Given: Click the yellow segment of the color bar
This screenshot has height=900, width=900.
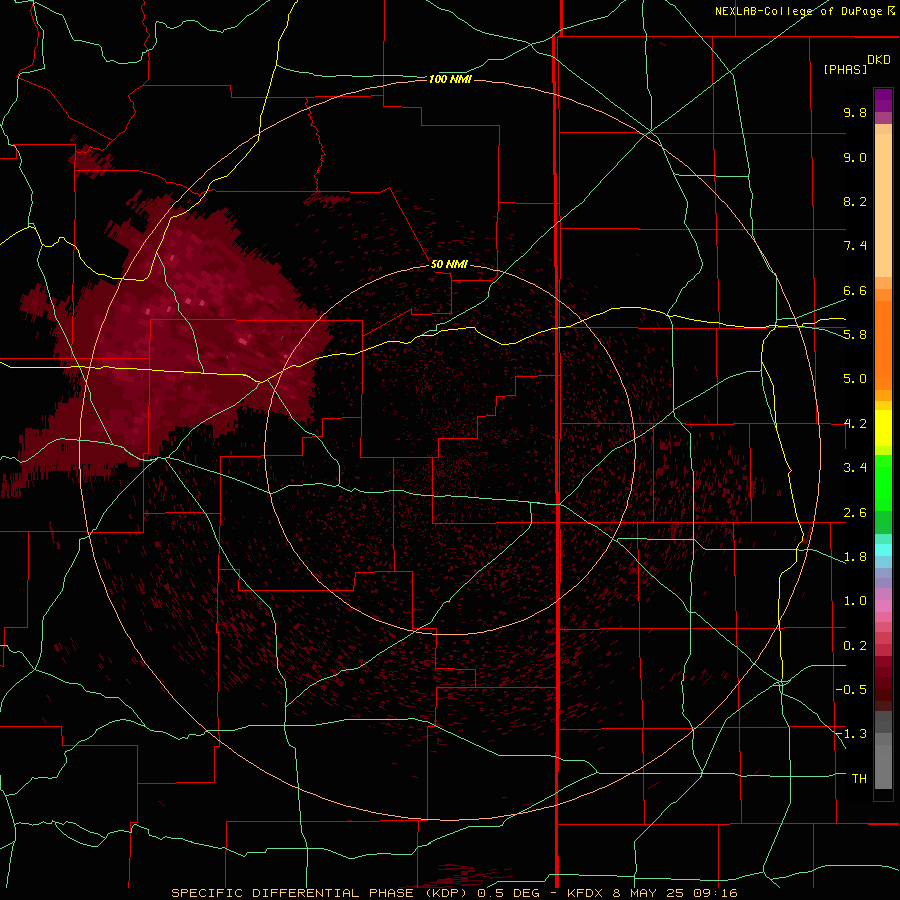Looking at the screenshot, I should pyautogui.click(x=883, y=428).
